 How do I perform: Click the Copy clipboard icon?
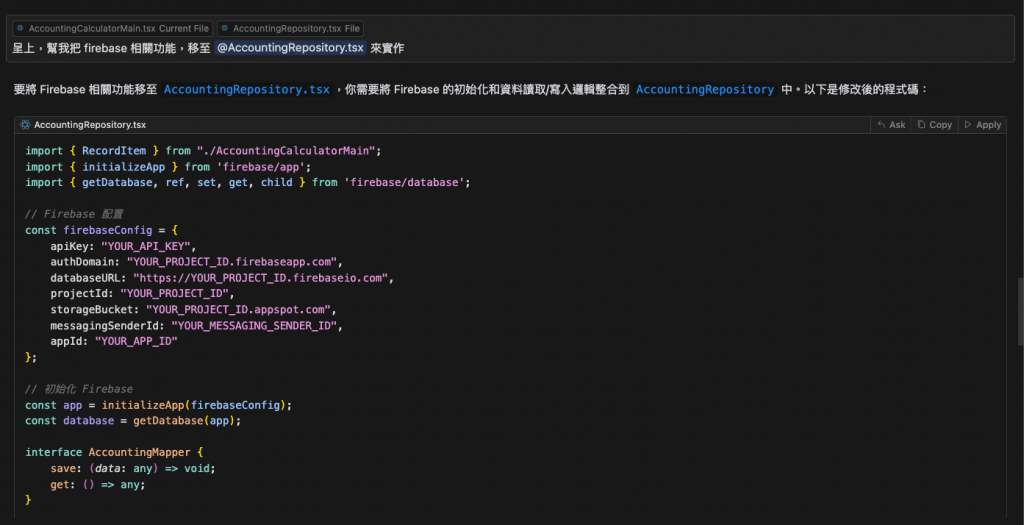(921, 125)
